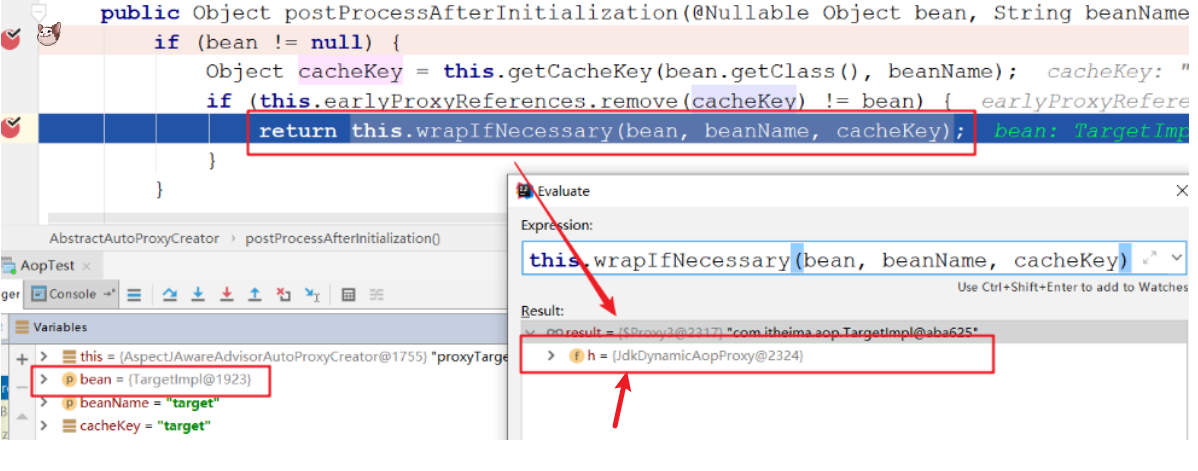This screenshot has height=471, width=1198.
Task: Click the Evaluate dialog title text
Action: point(564,191)
